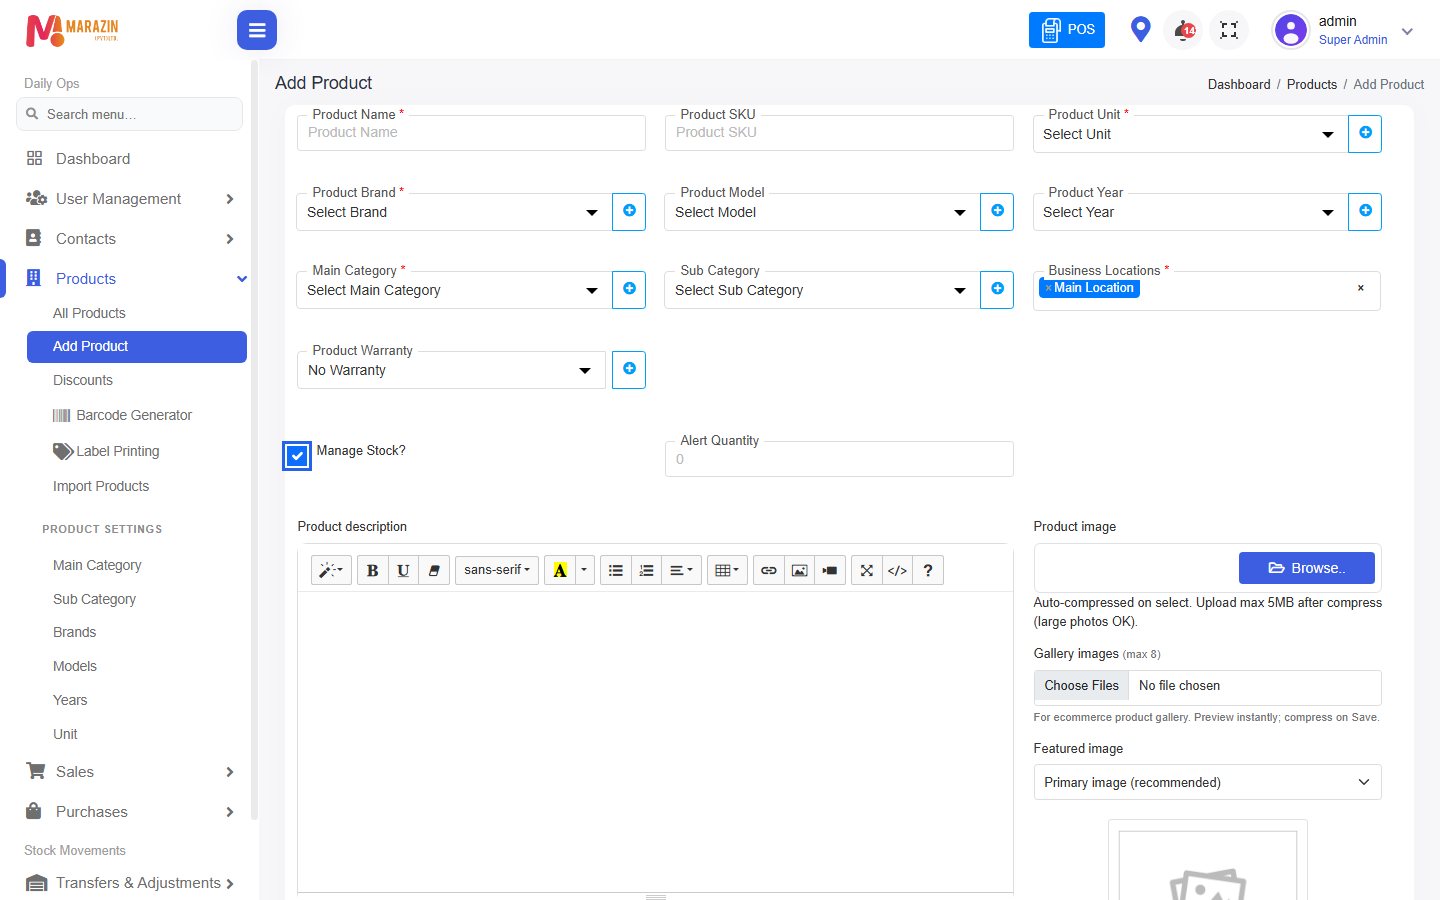Go to Dashboard via breadcrumb link
Viewport: 1440px width, 900px height.
tap(1239, 85)
